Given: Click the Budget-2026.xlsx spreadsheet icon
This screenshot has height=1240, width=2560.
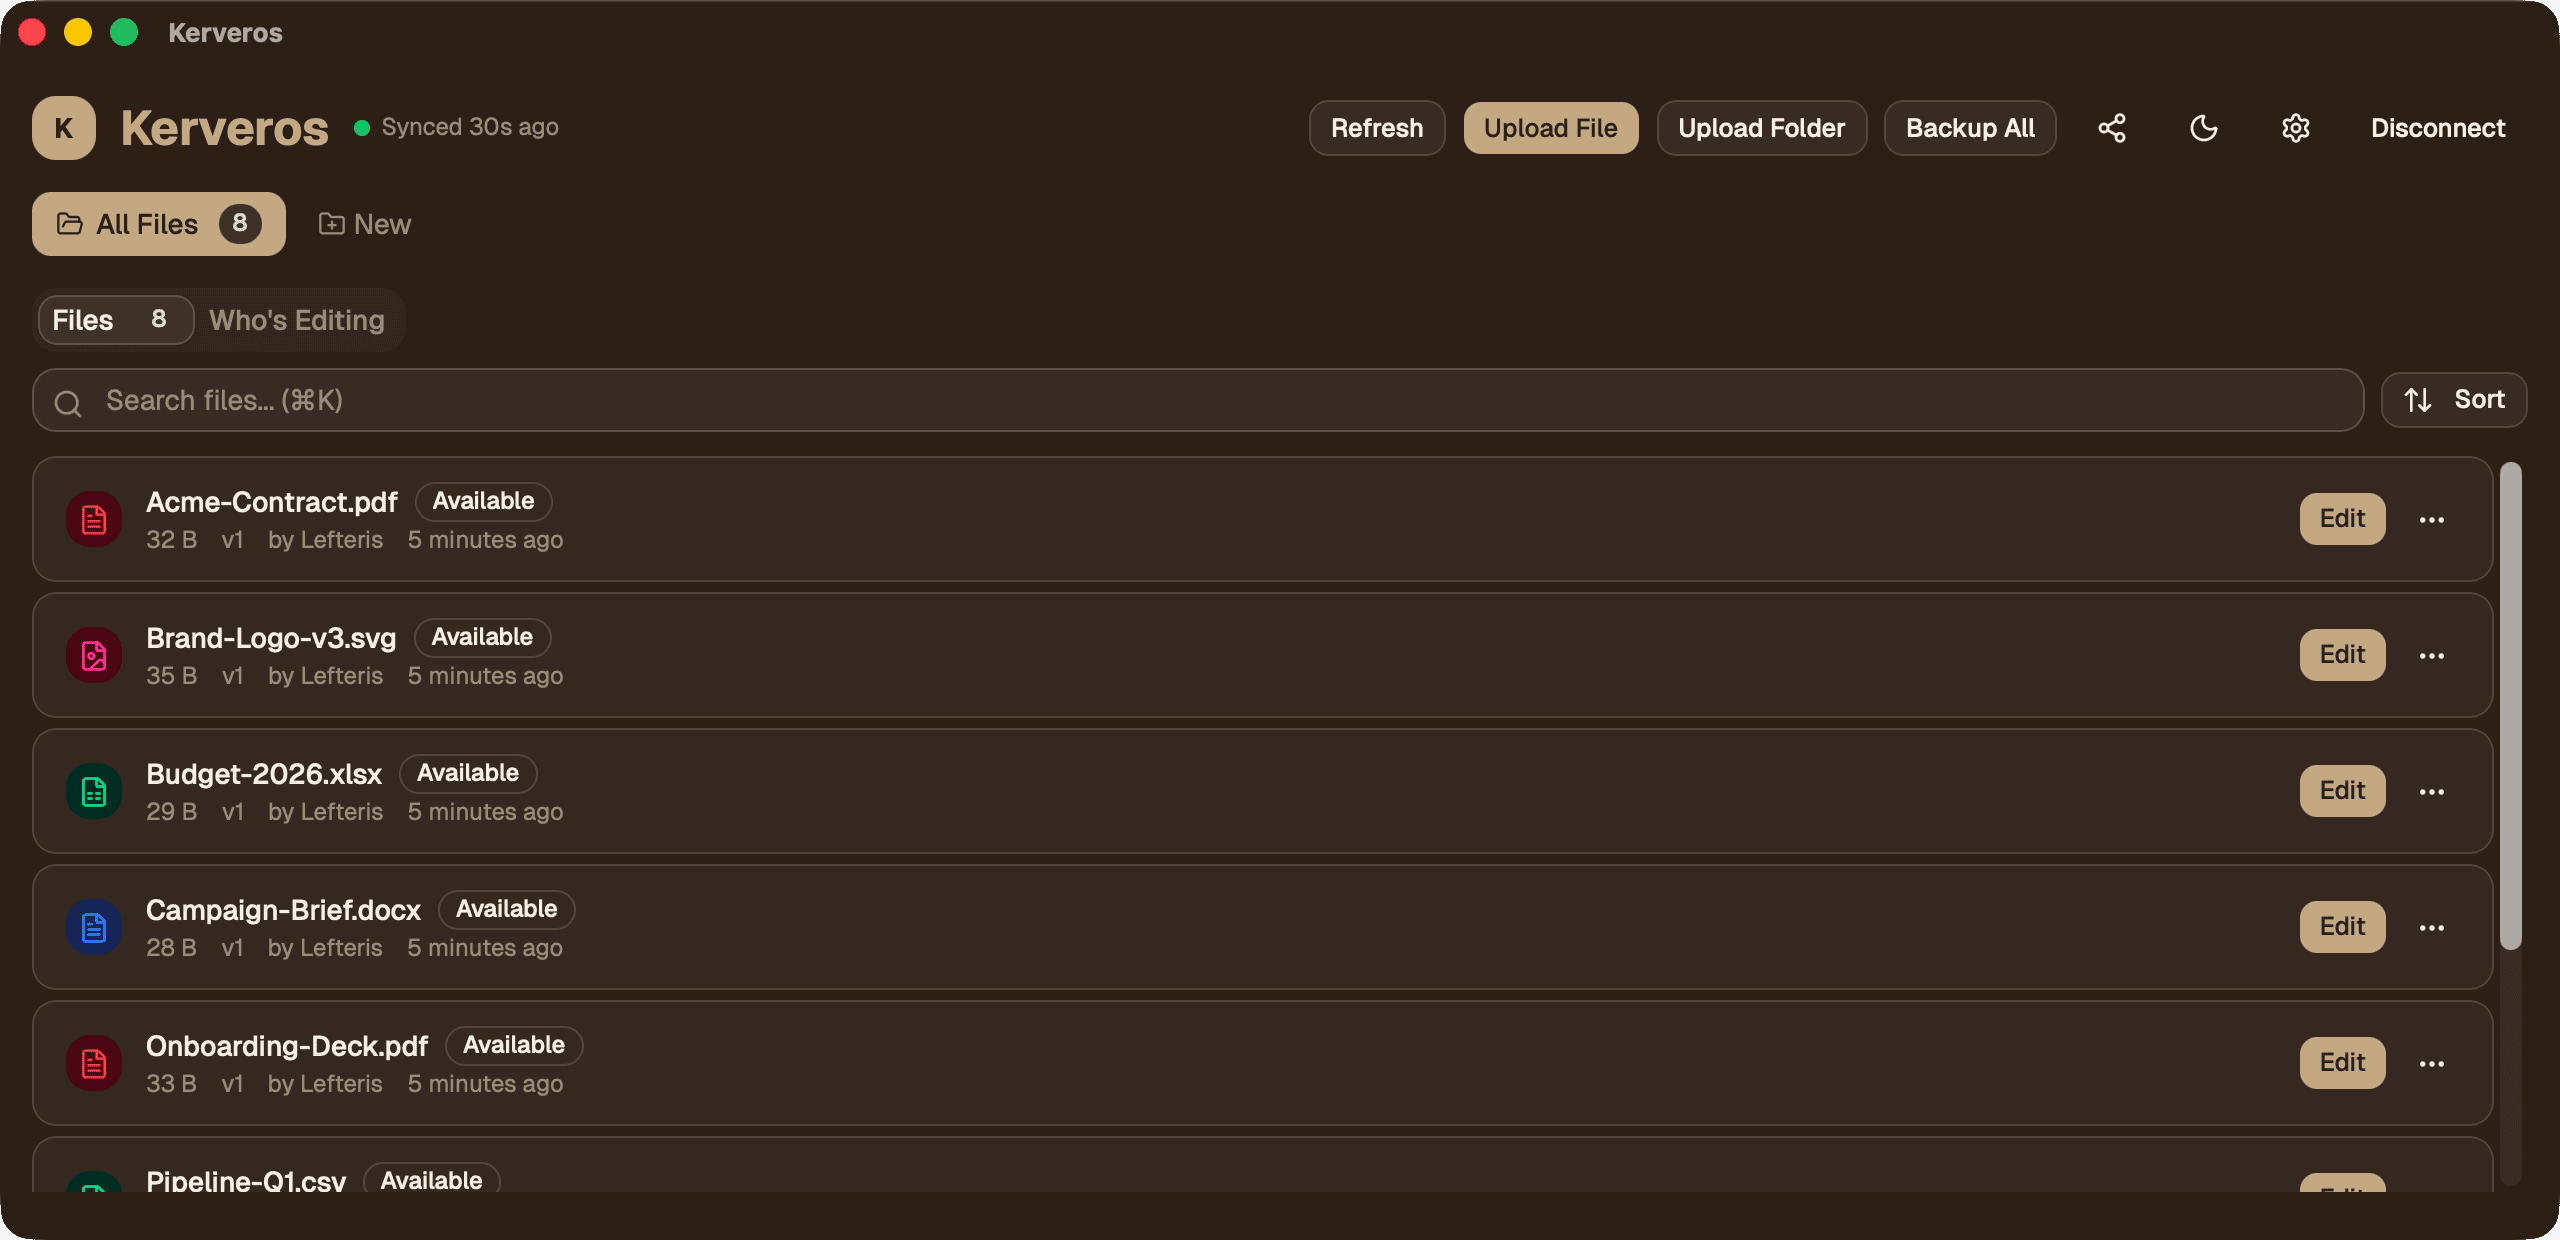Looking at the screenshot, I should [94, 791].
